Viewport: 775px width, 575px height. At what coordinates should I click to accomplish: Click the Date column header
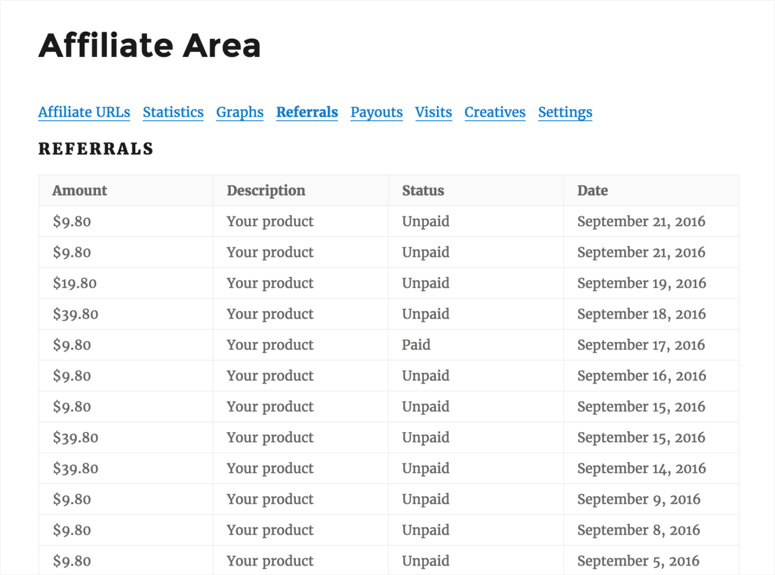(592, 190)
